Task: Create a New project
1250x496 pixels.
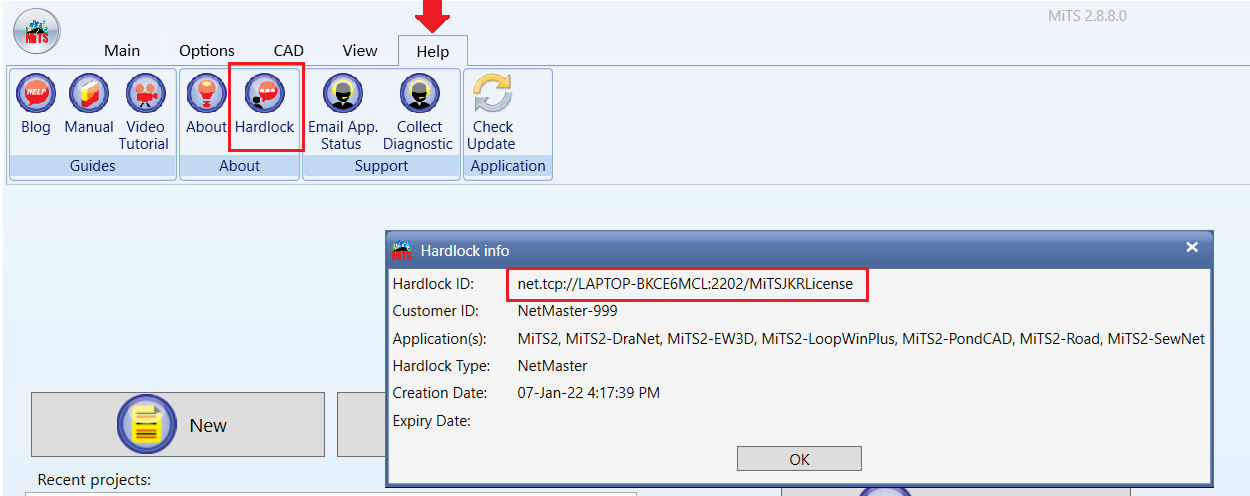Action: [178, 425]
